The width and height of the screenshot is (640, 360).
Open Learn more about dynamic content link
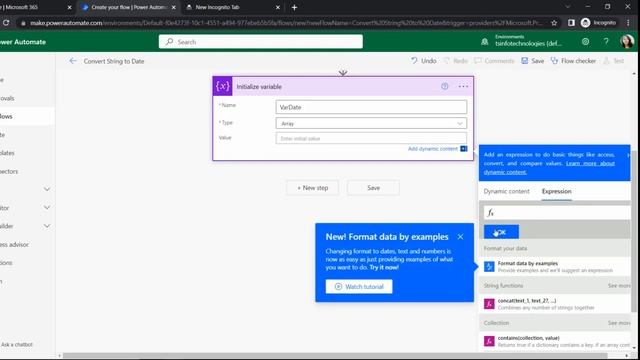549,168
